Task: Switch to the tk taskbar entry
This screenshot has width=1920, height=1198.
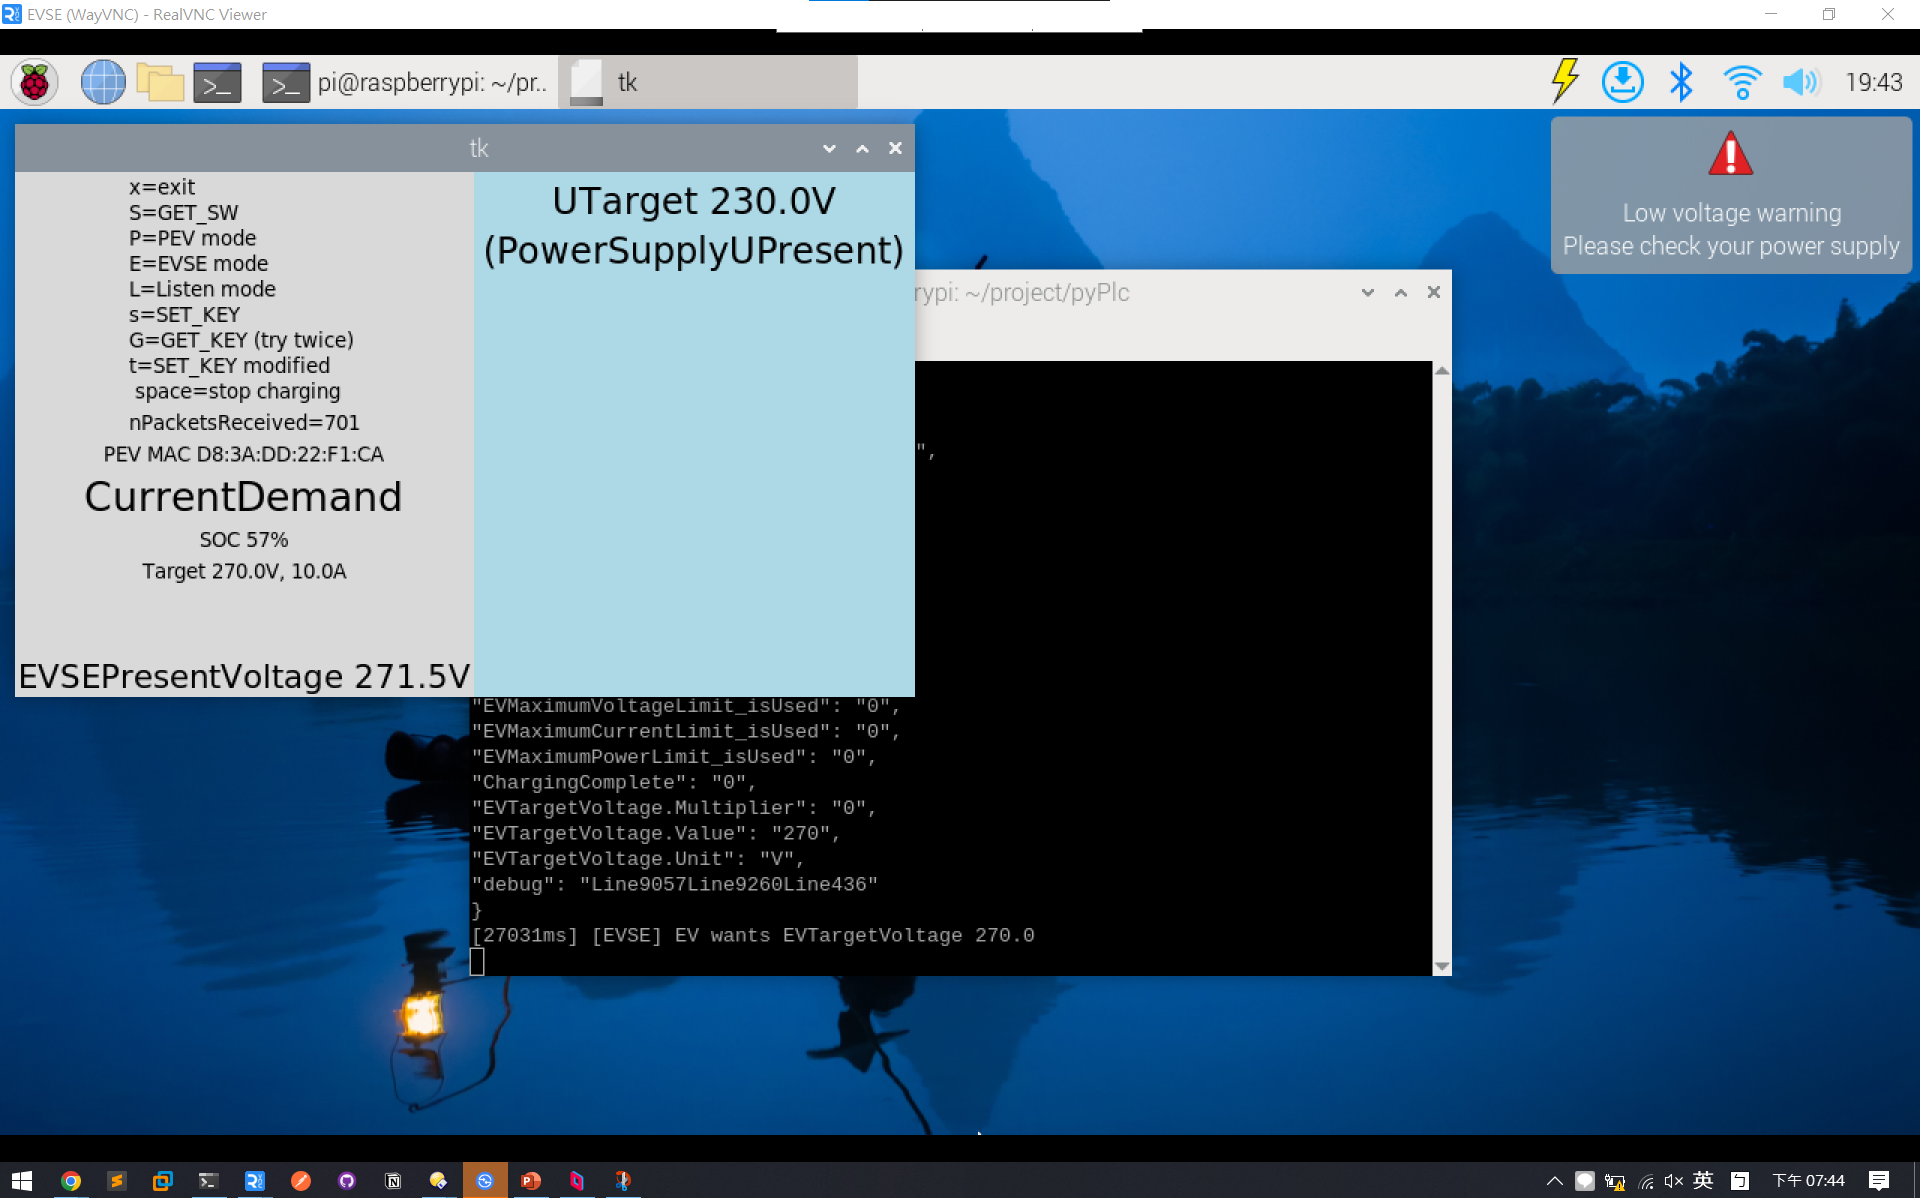Action: [x=707, y=83]
